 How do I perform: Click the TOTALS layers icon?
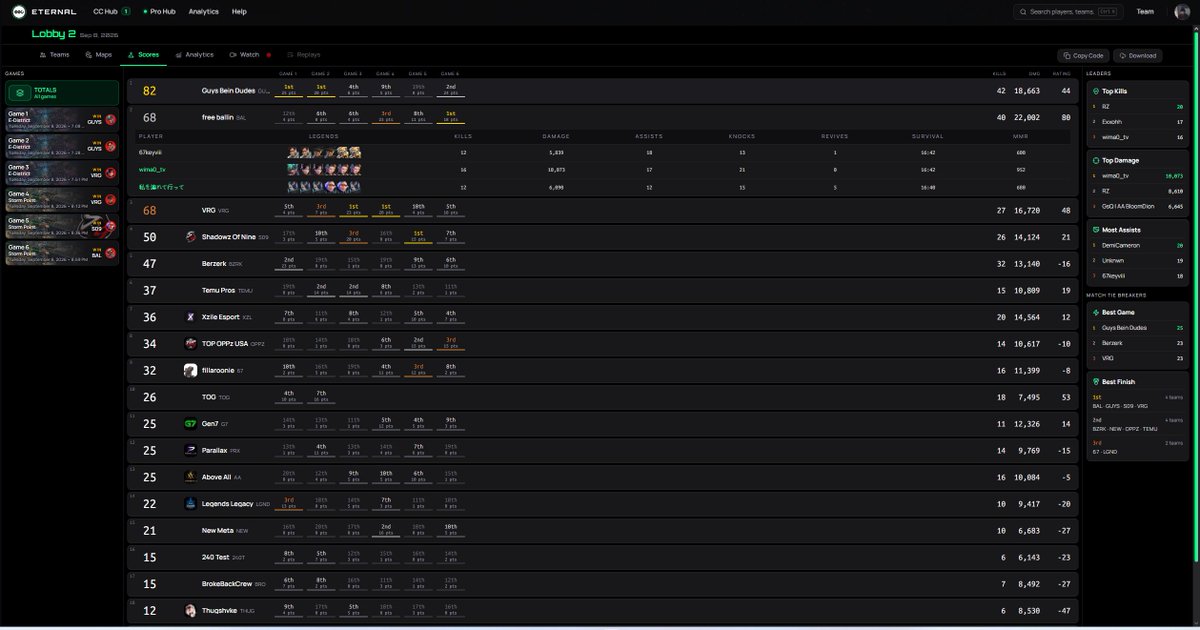pos(20,93)
